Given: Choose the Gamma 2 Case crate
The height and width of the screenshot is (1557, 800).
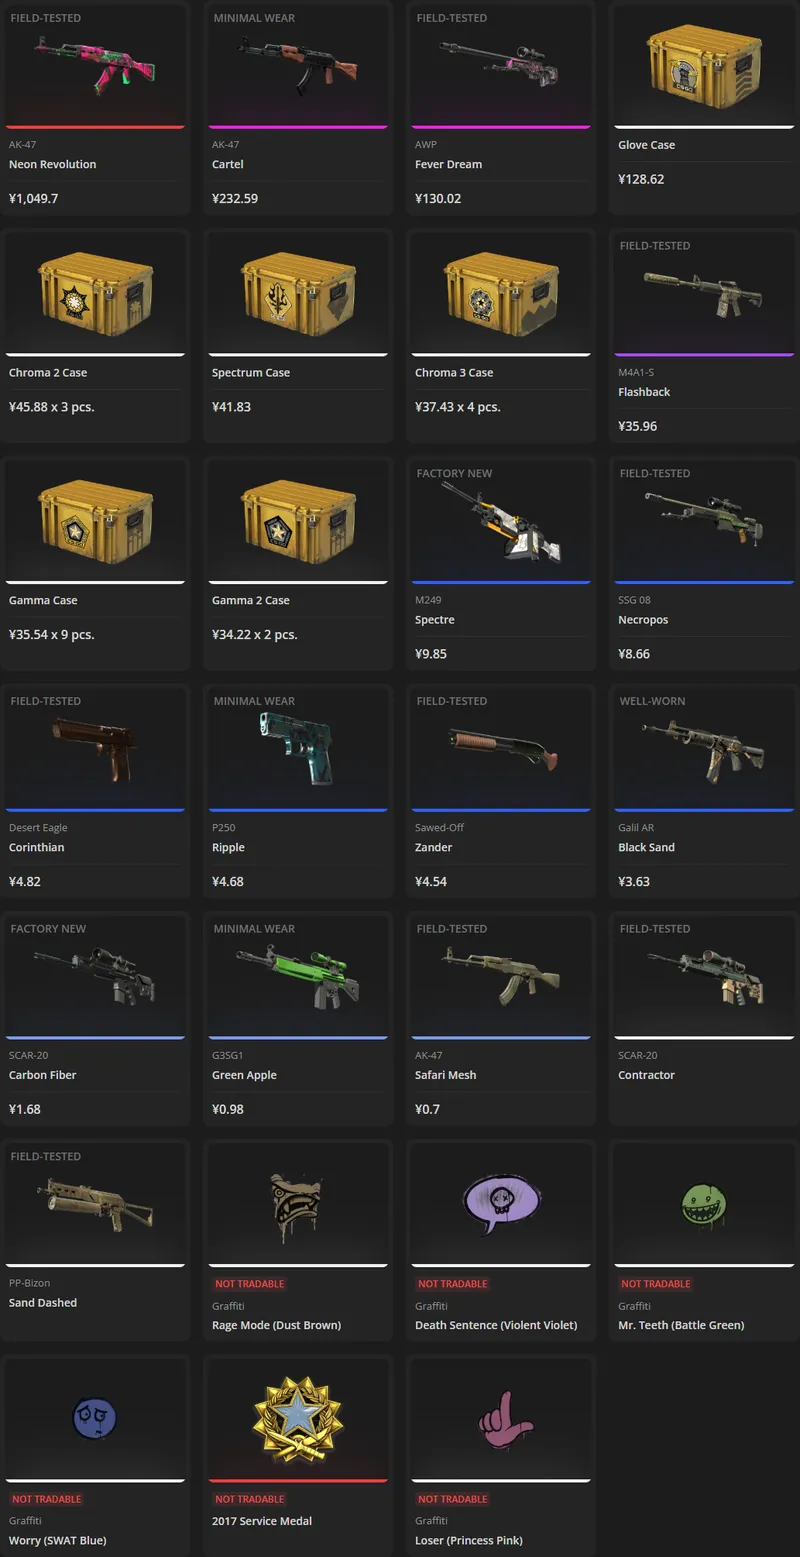Looking at the screenshot, I should click(x=297, y=521).
